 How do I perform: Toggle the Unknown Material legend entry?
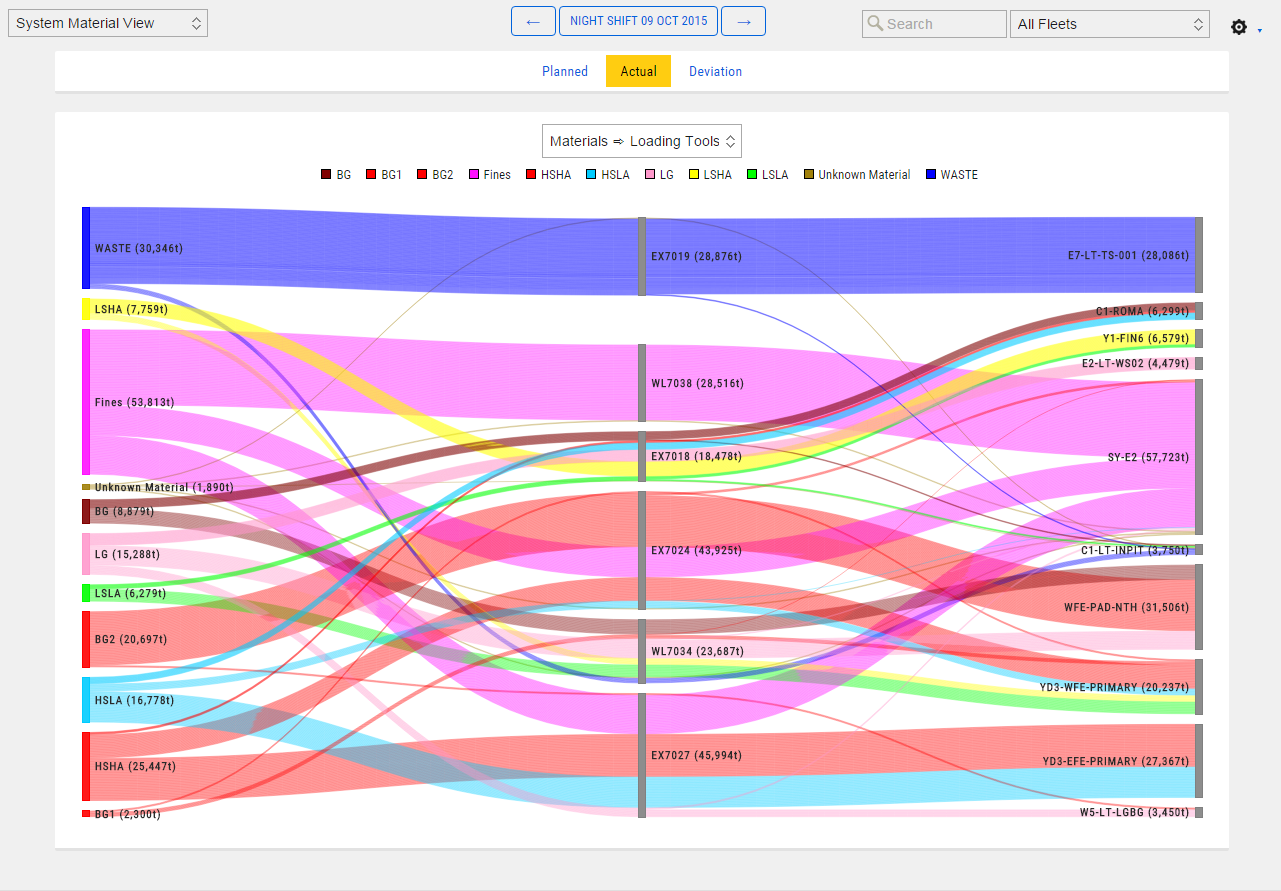[856, 174]
